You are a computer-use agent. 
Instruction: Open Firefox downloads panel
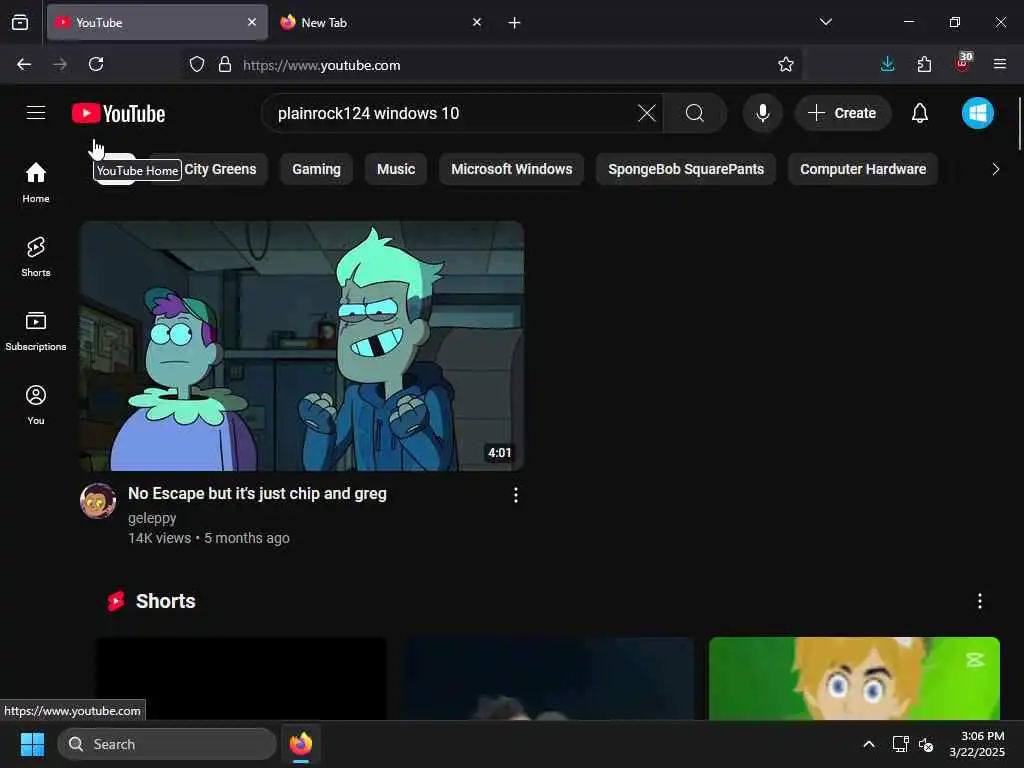[x=888, y=64]
